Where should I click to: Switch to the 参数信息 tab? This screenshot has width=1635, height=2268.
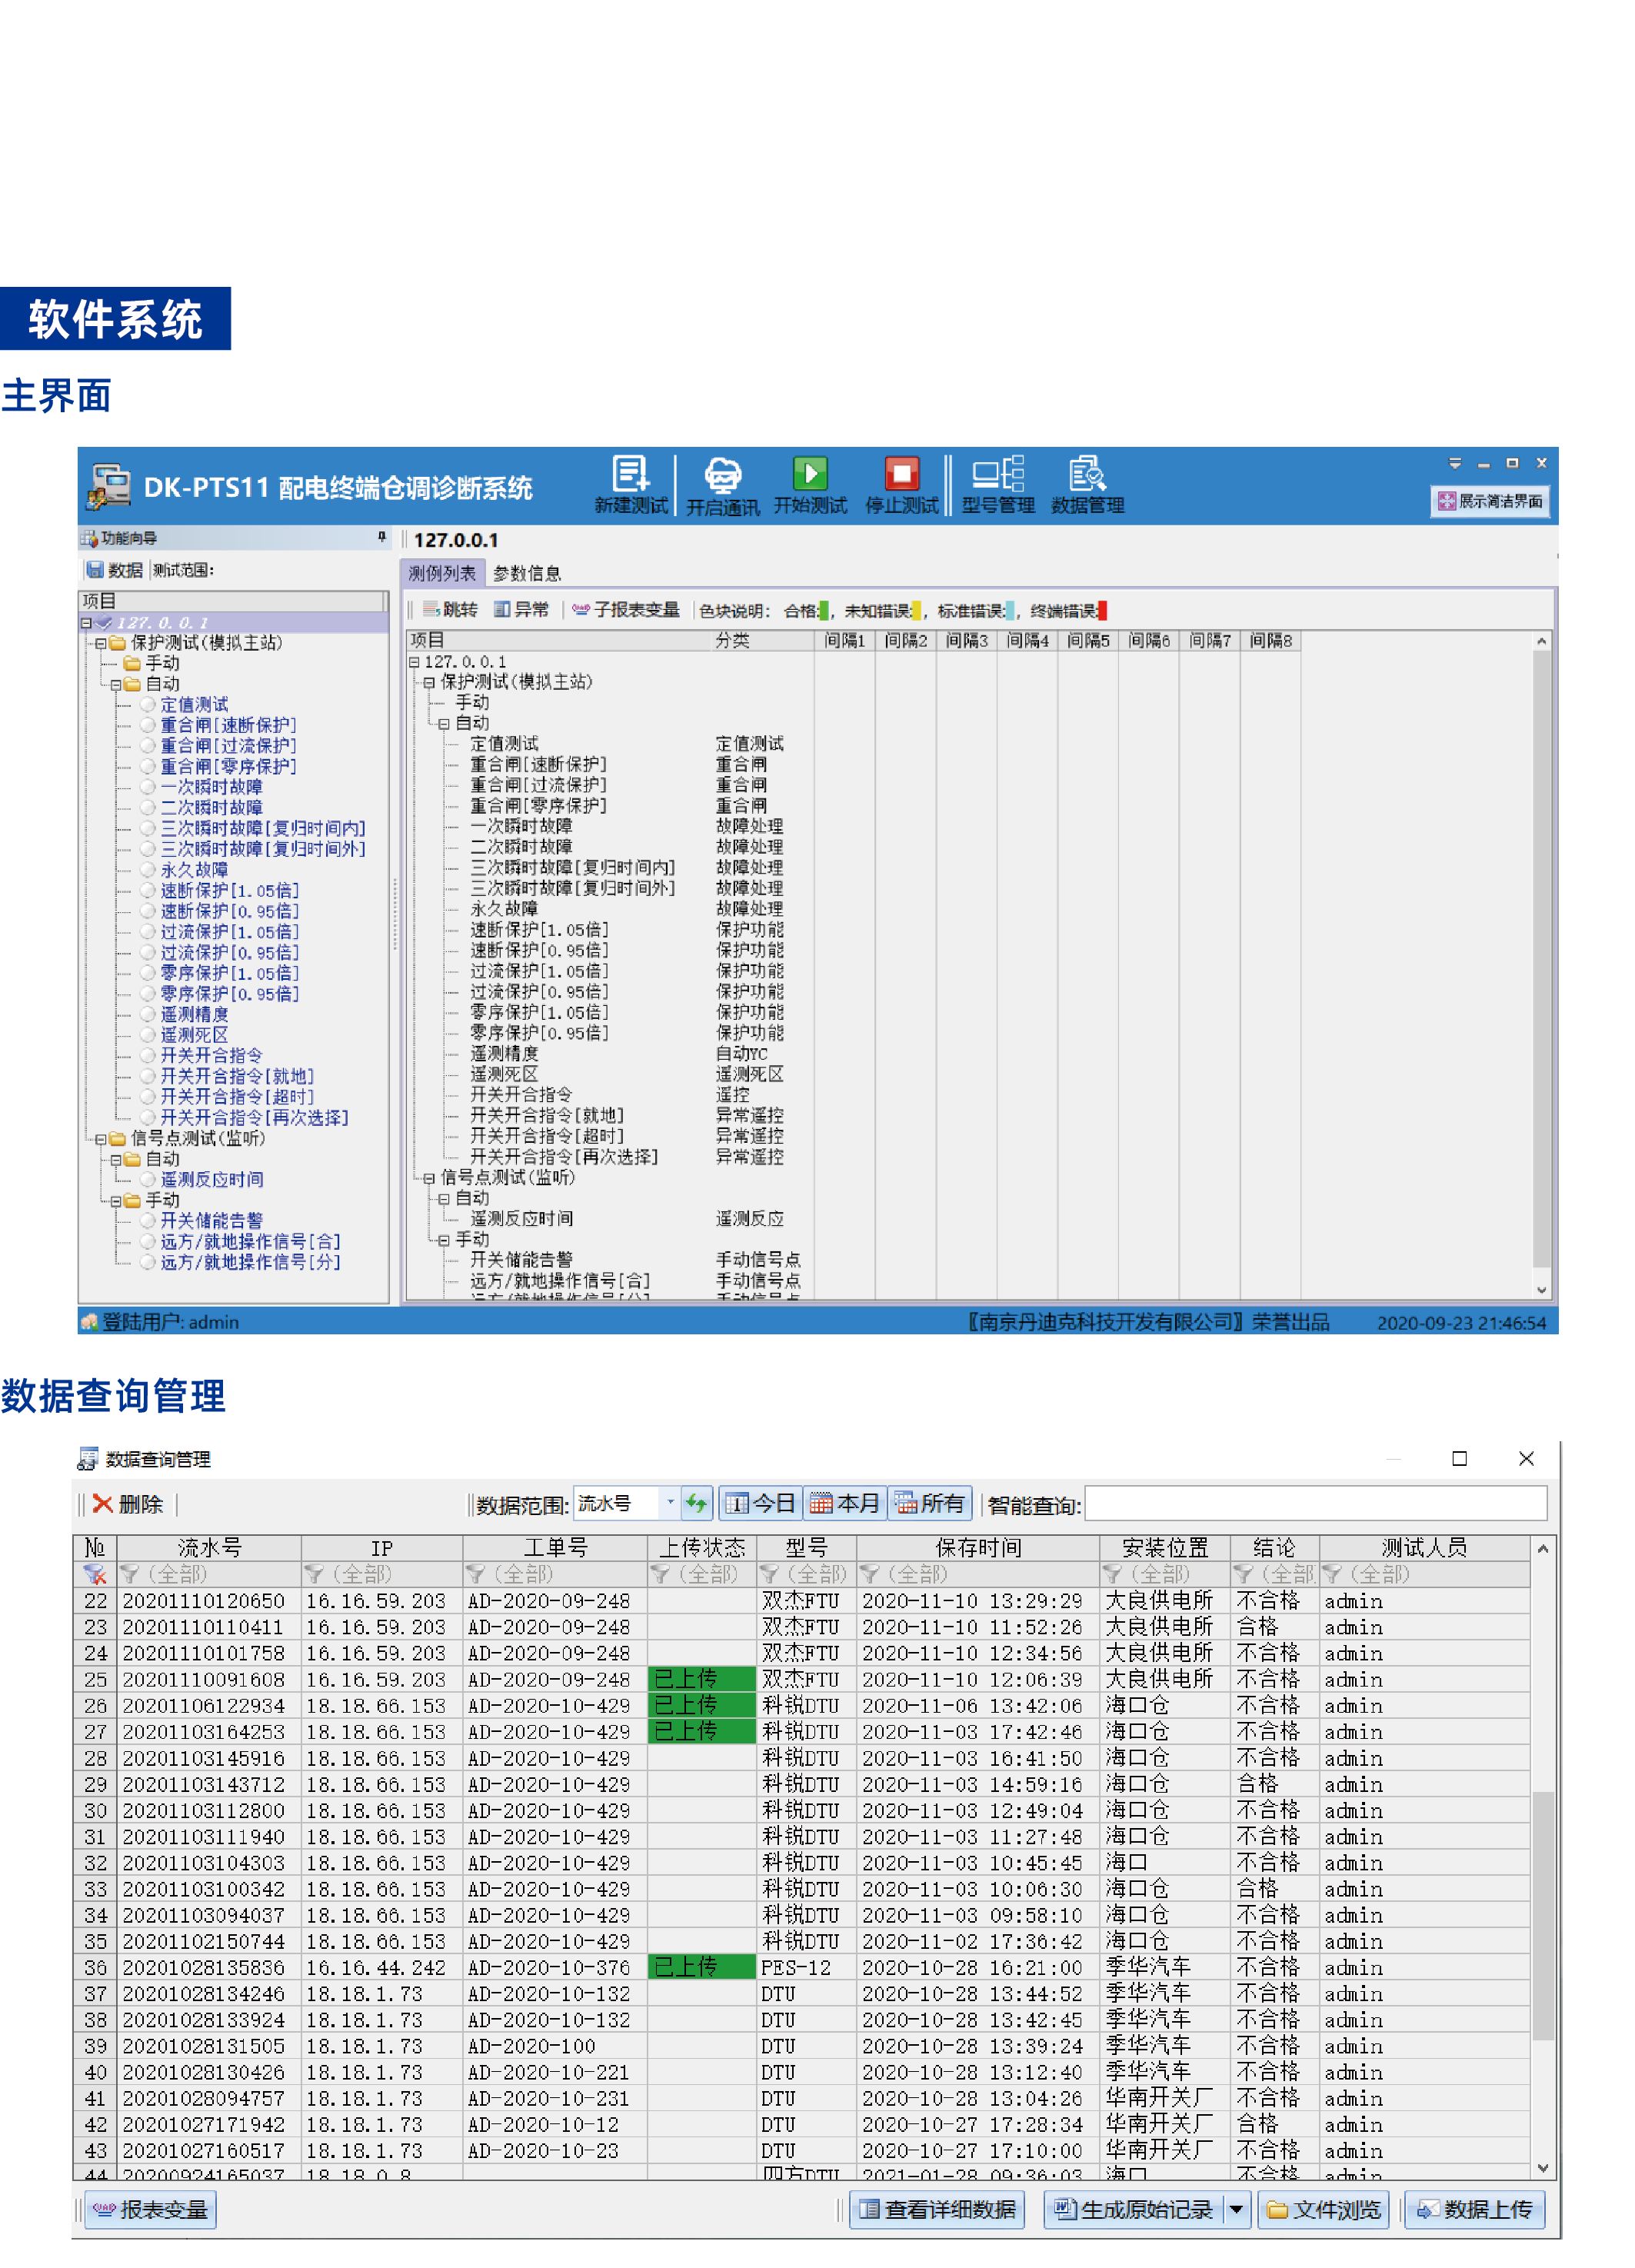527,573
